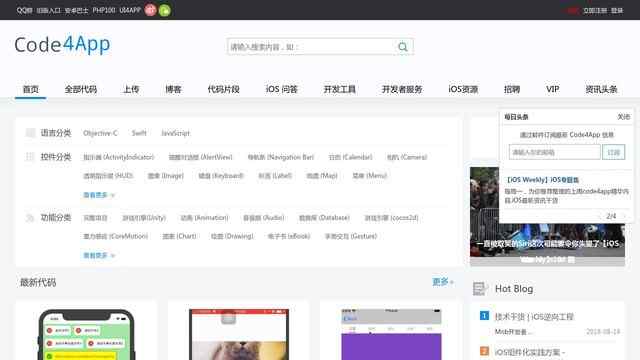640x360 pixels.
Task: Open the 【iOS Weekly】 headline link
Action: pyautogui.click(x=543, y=180)
